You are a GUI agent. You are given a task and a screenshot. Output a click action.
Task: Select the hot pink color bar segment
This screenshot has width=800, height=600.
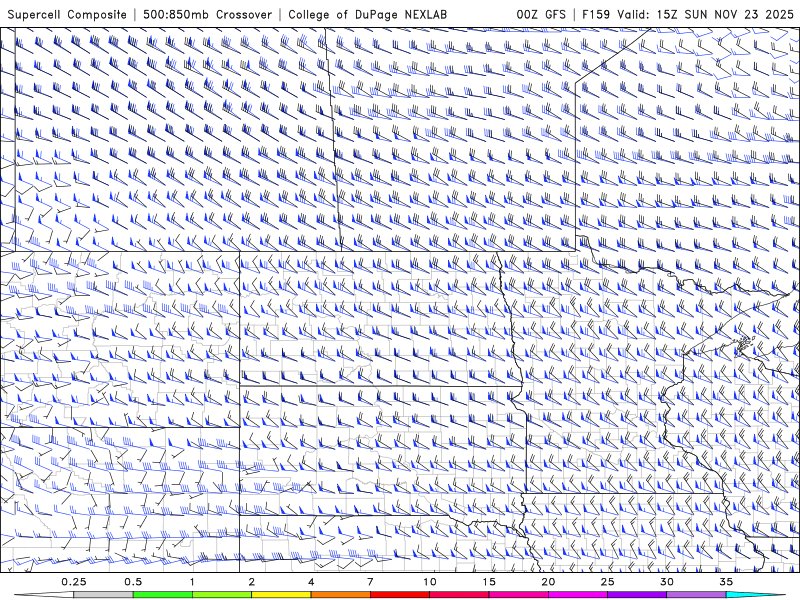coord(518,595)
